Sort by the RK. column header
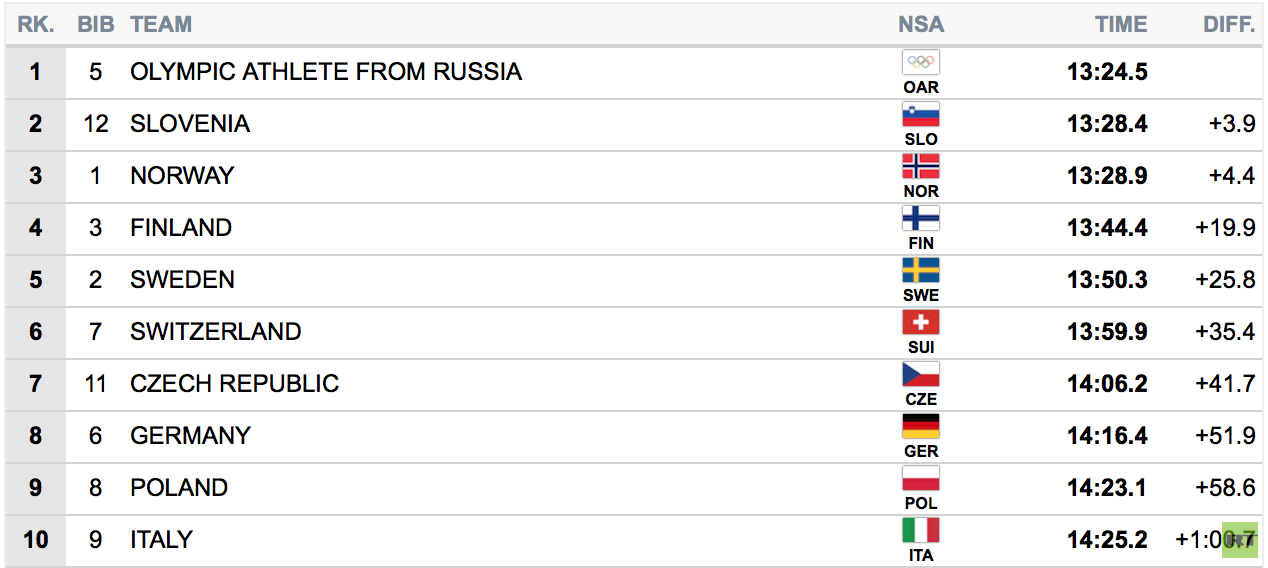This screenshot has height=568, width=1268. click(35, 25)
